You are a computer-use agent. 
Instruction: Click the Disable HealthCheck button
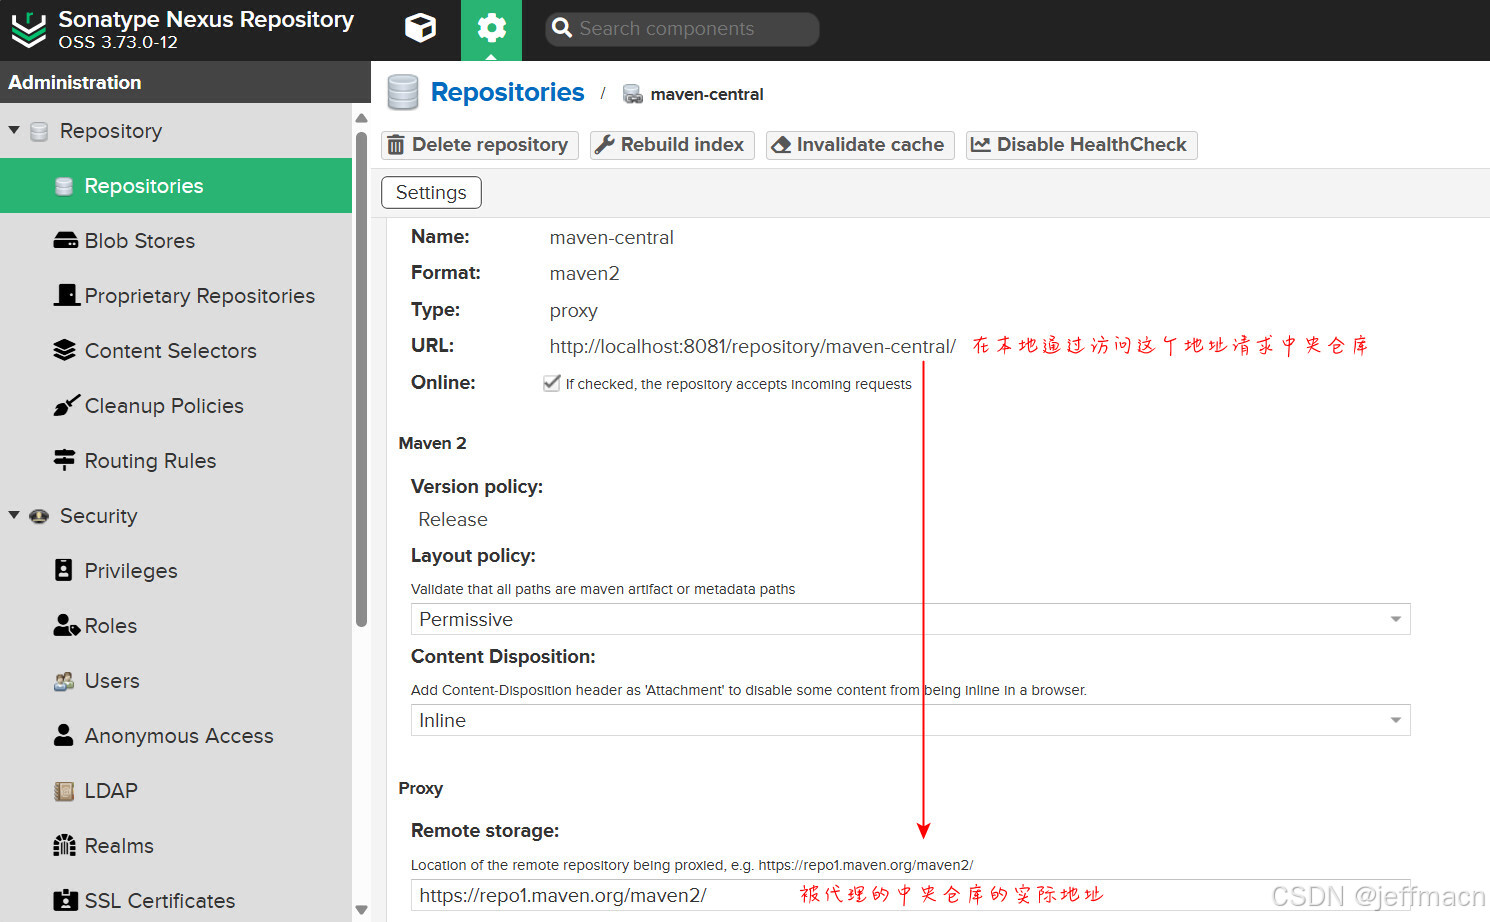coord(1081,145)
